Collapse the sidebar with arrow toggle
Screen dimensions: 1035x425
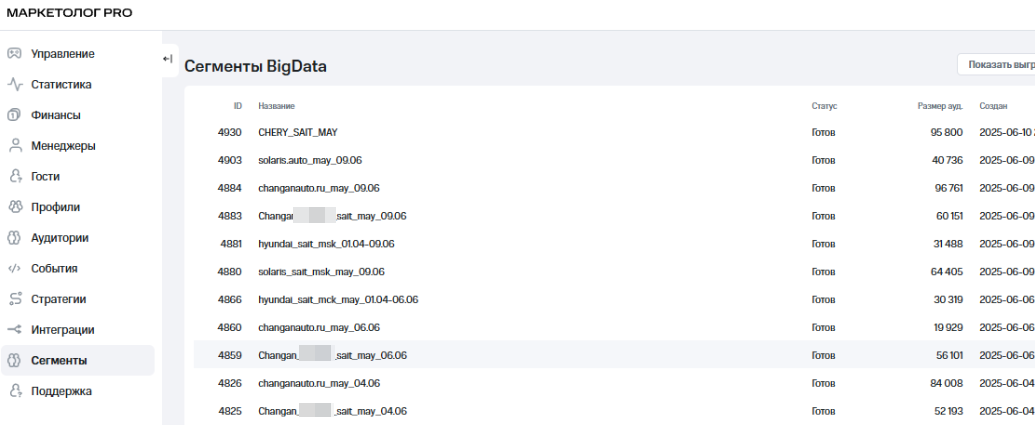tap(168, 59)
